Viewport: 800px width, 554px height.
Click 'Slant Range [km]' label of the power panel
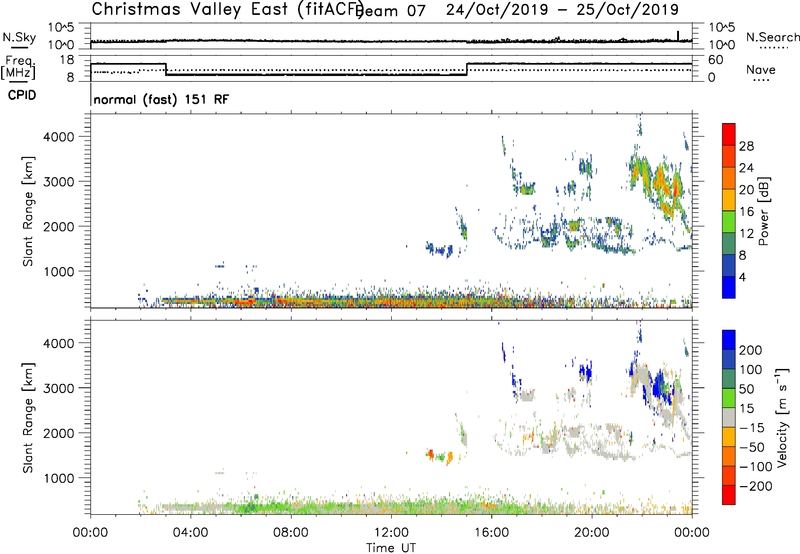coord(28,211)
